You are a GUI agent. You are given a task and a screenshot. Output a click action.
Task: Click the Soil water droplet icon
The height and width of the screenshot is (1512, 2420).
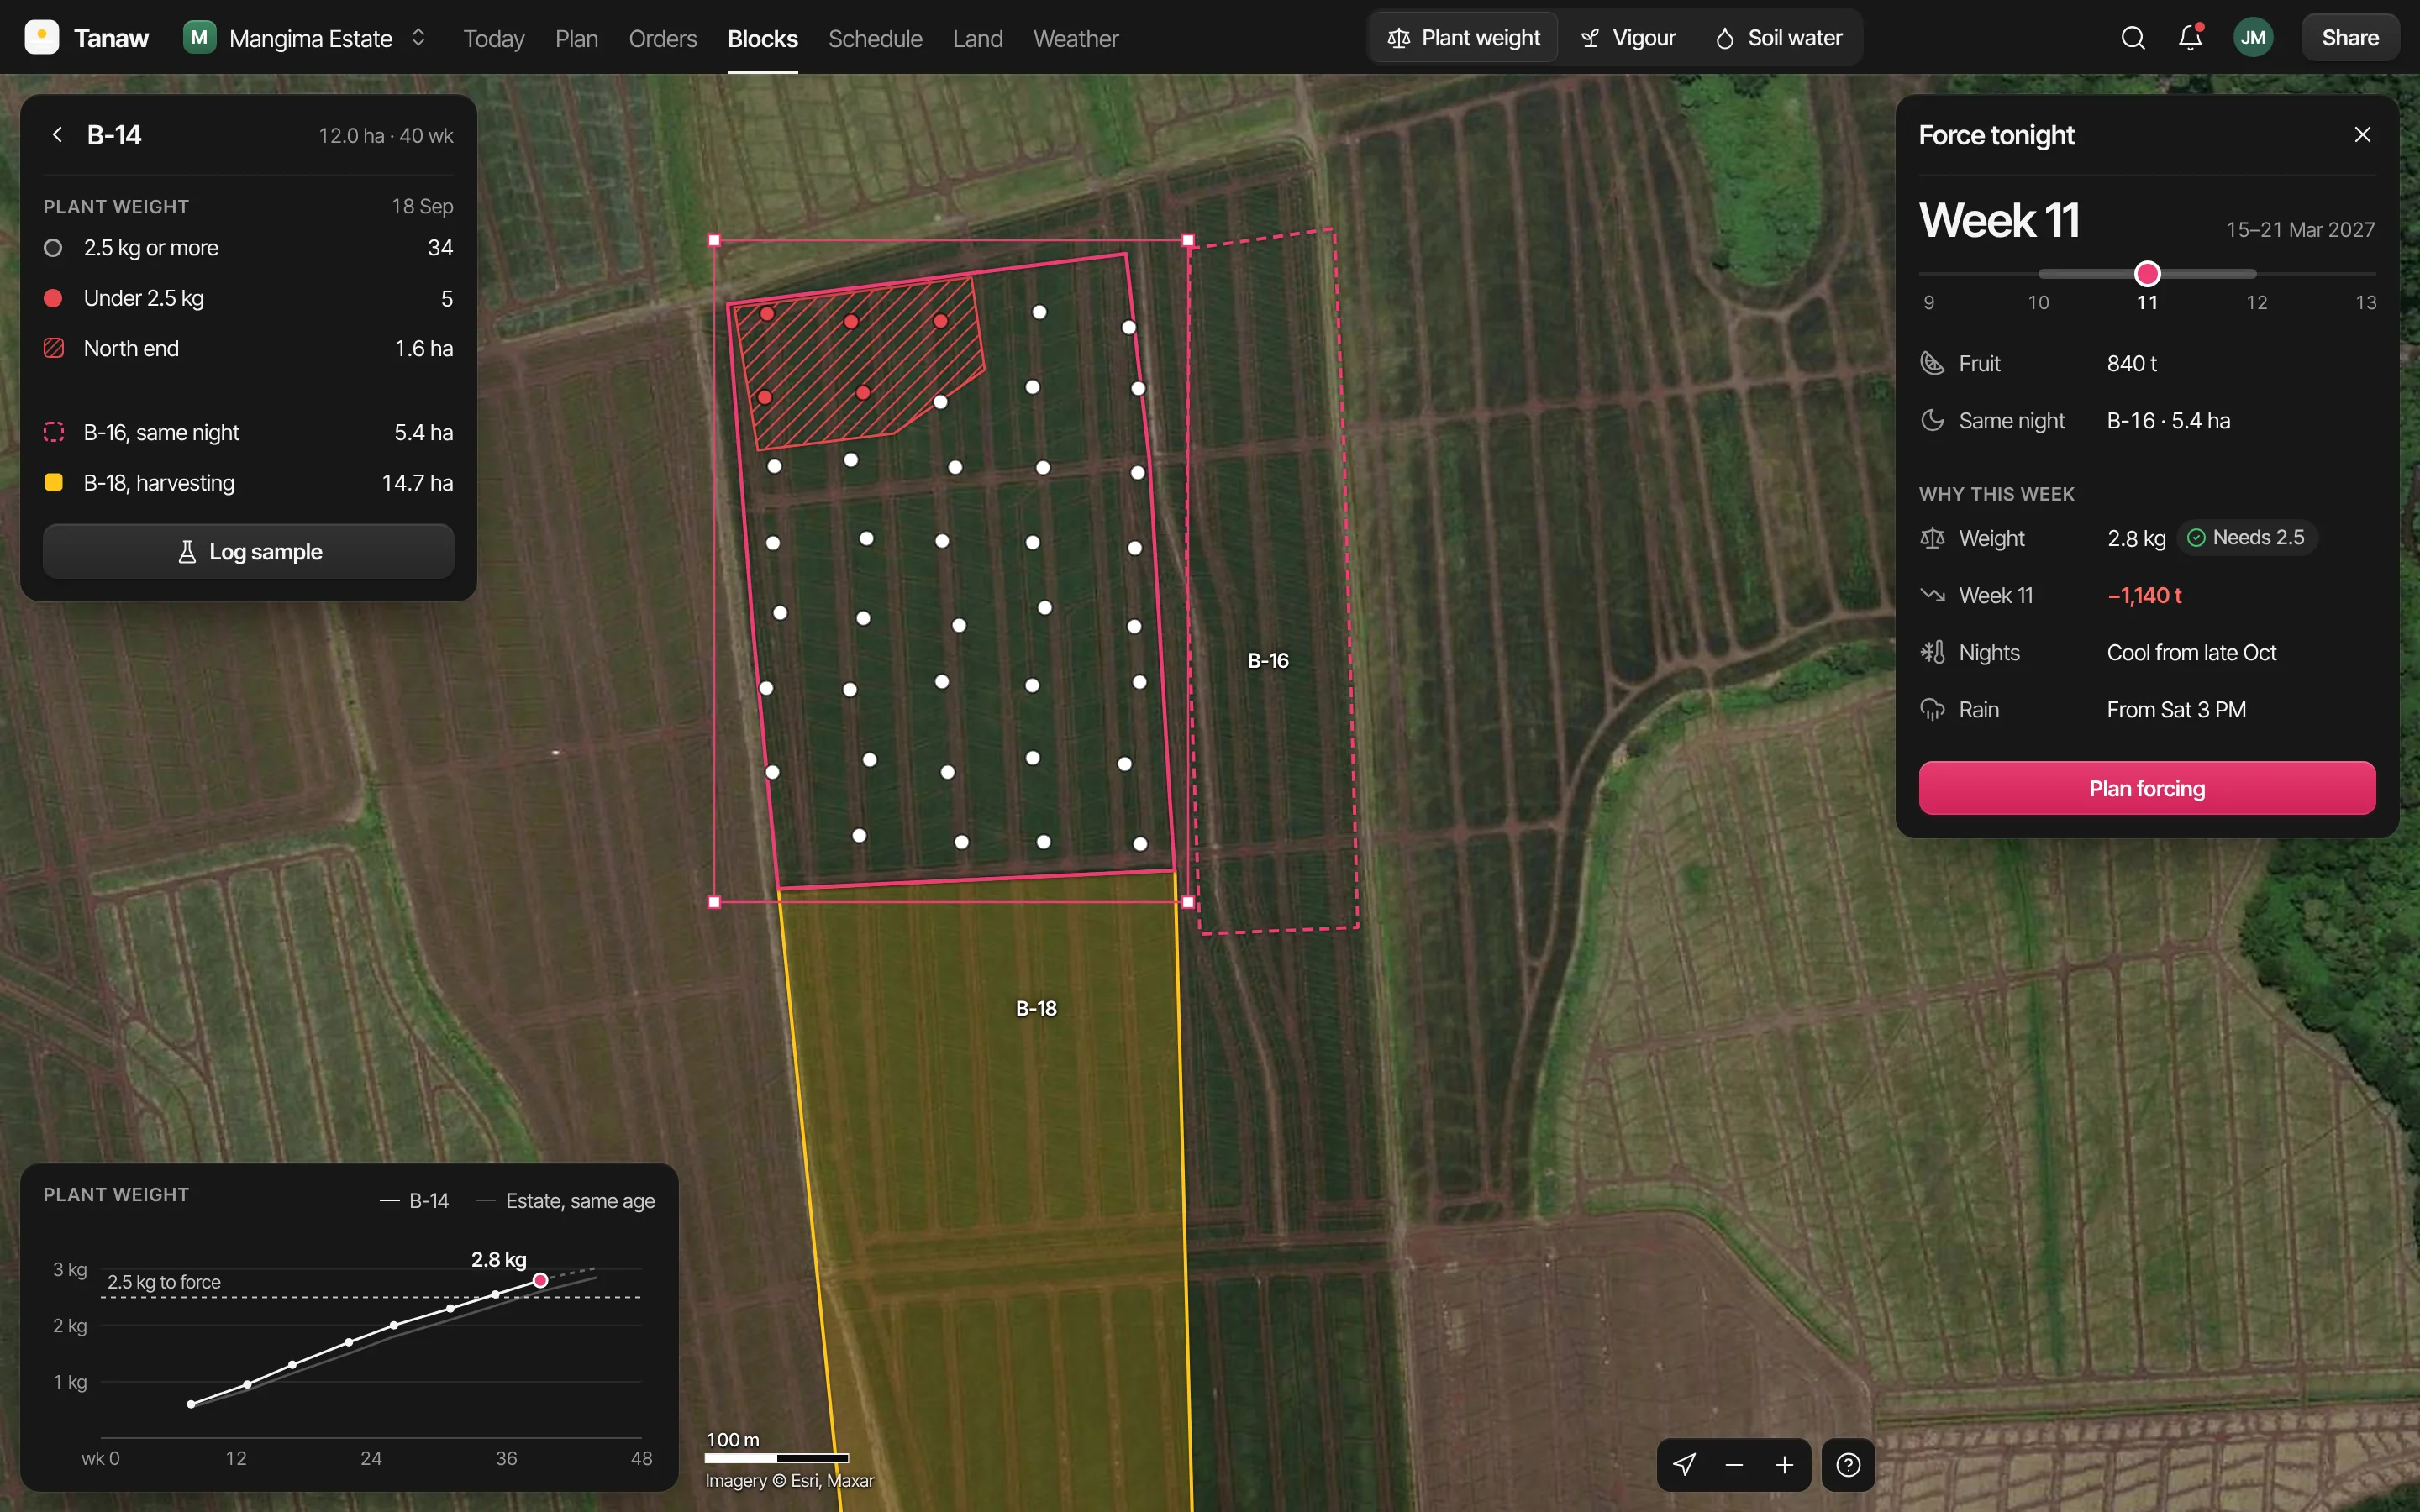coord(1725,38)
